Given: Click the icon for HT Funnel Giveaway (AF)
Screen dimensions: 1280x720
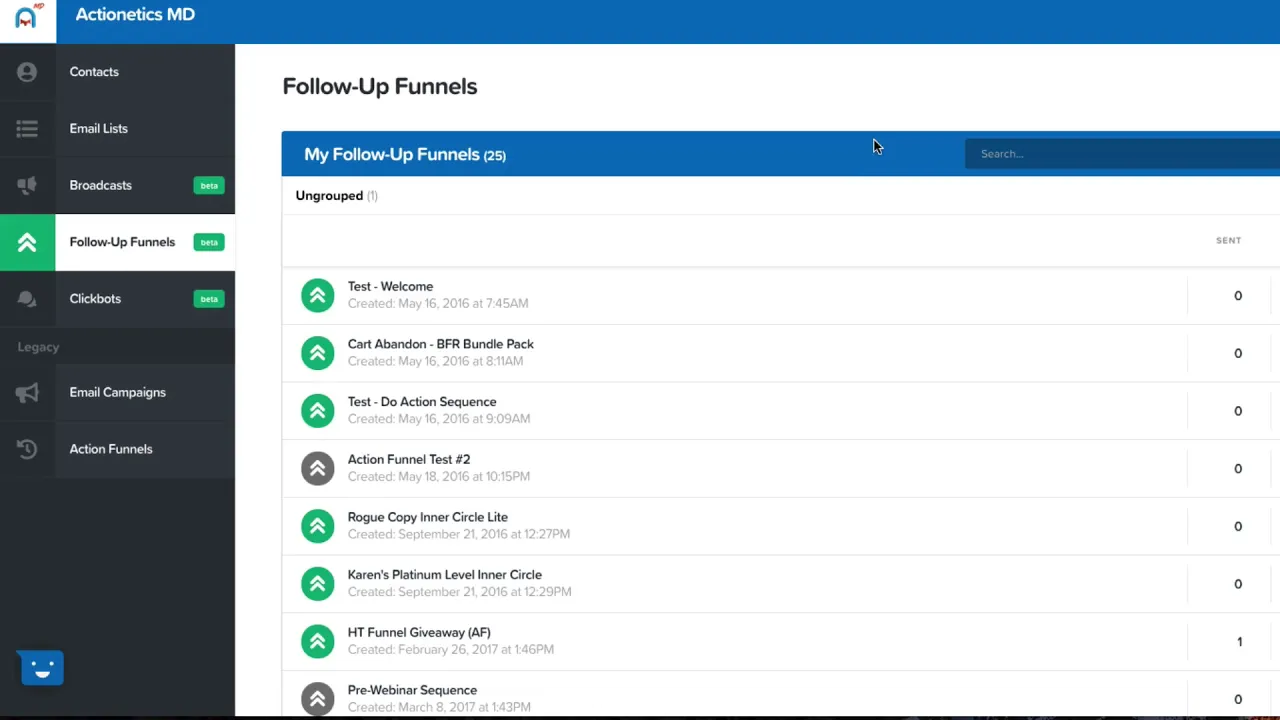Looking at the screenshot, I should click(318, 641).
